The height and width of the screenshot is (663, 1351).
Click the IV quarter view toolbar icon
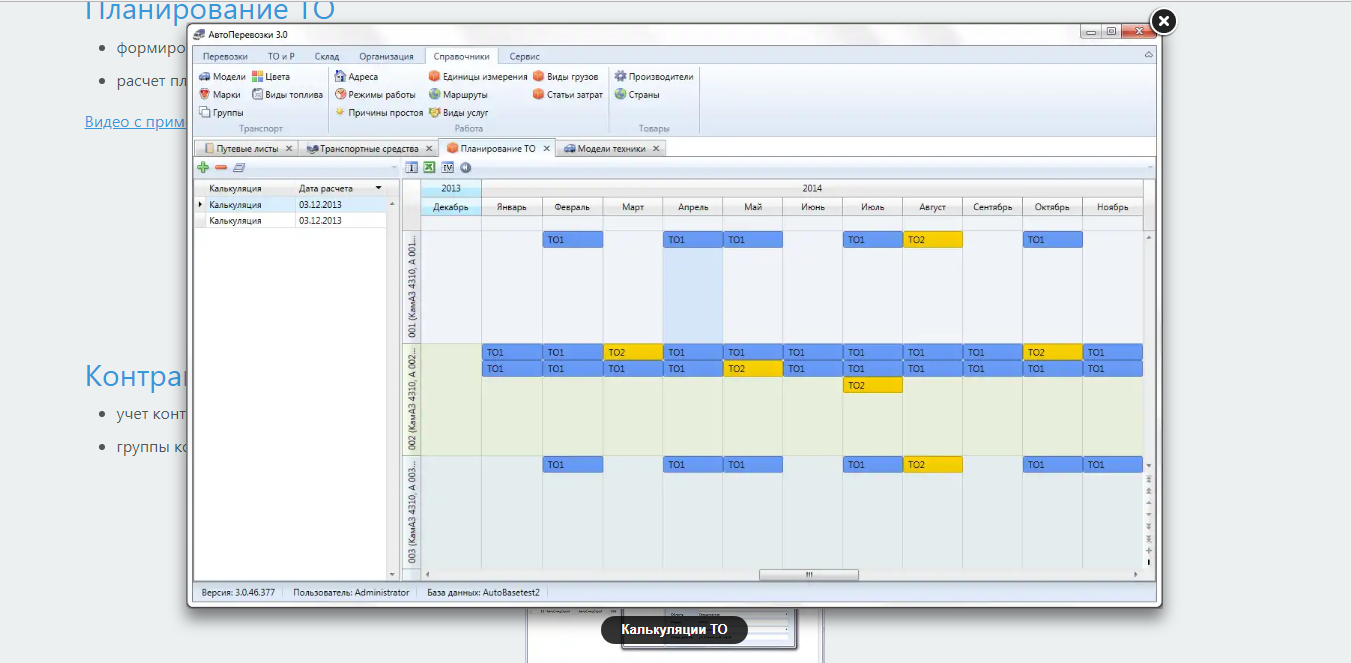[448, 167]
